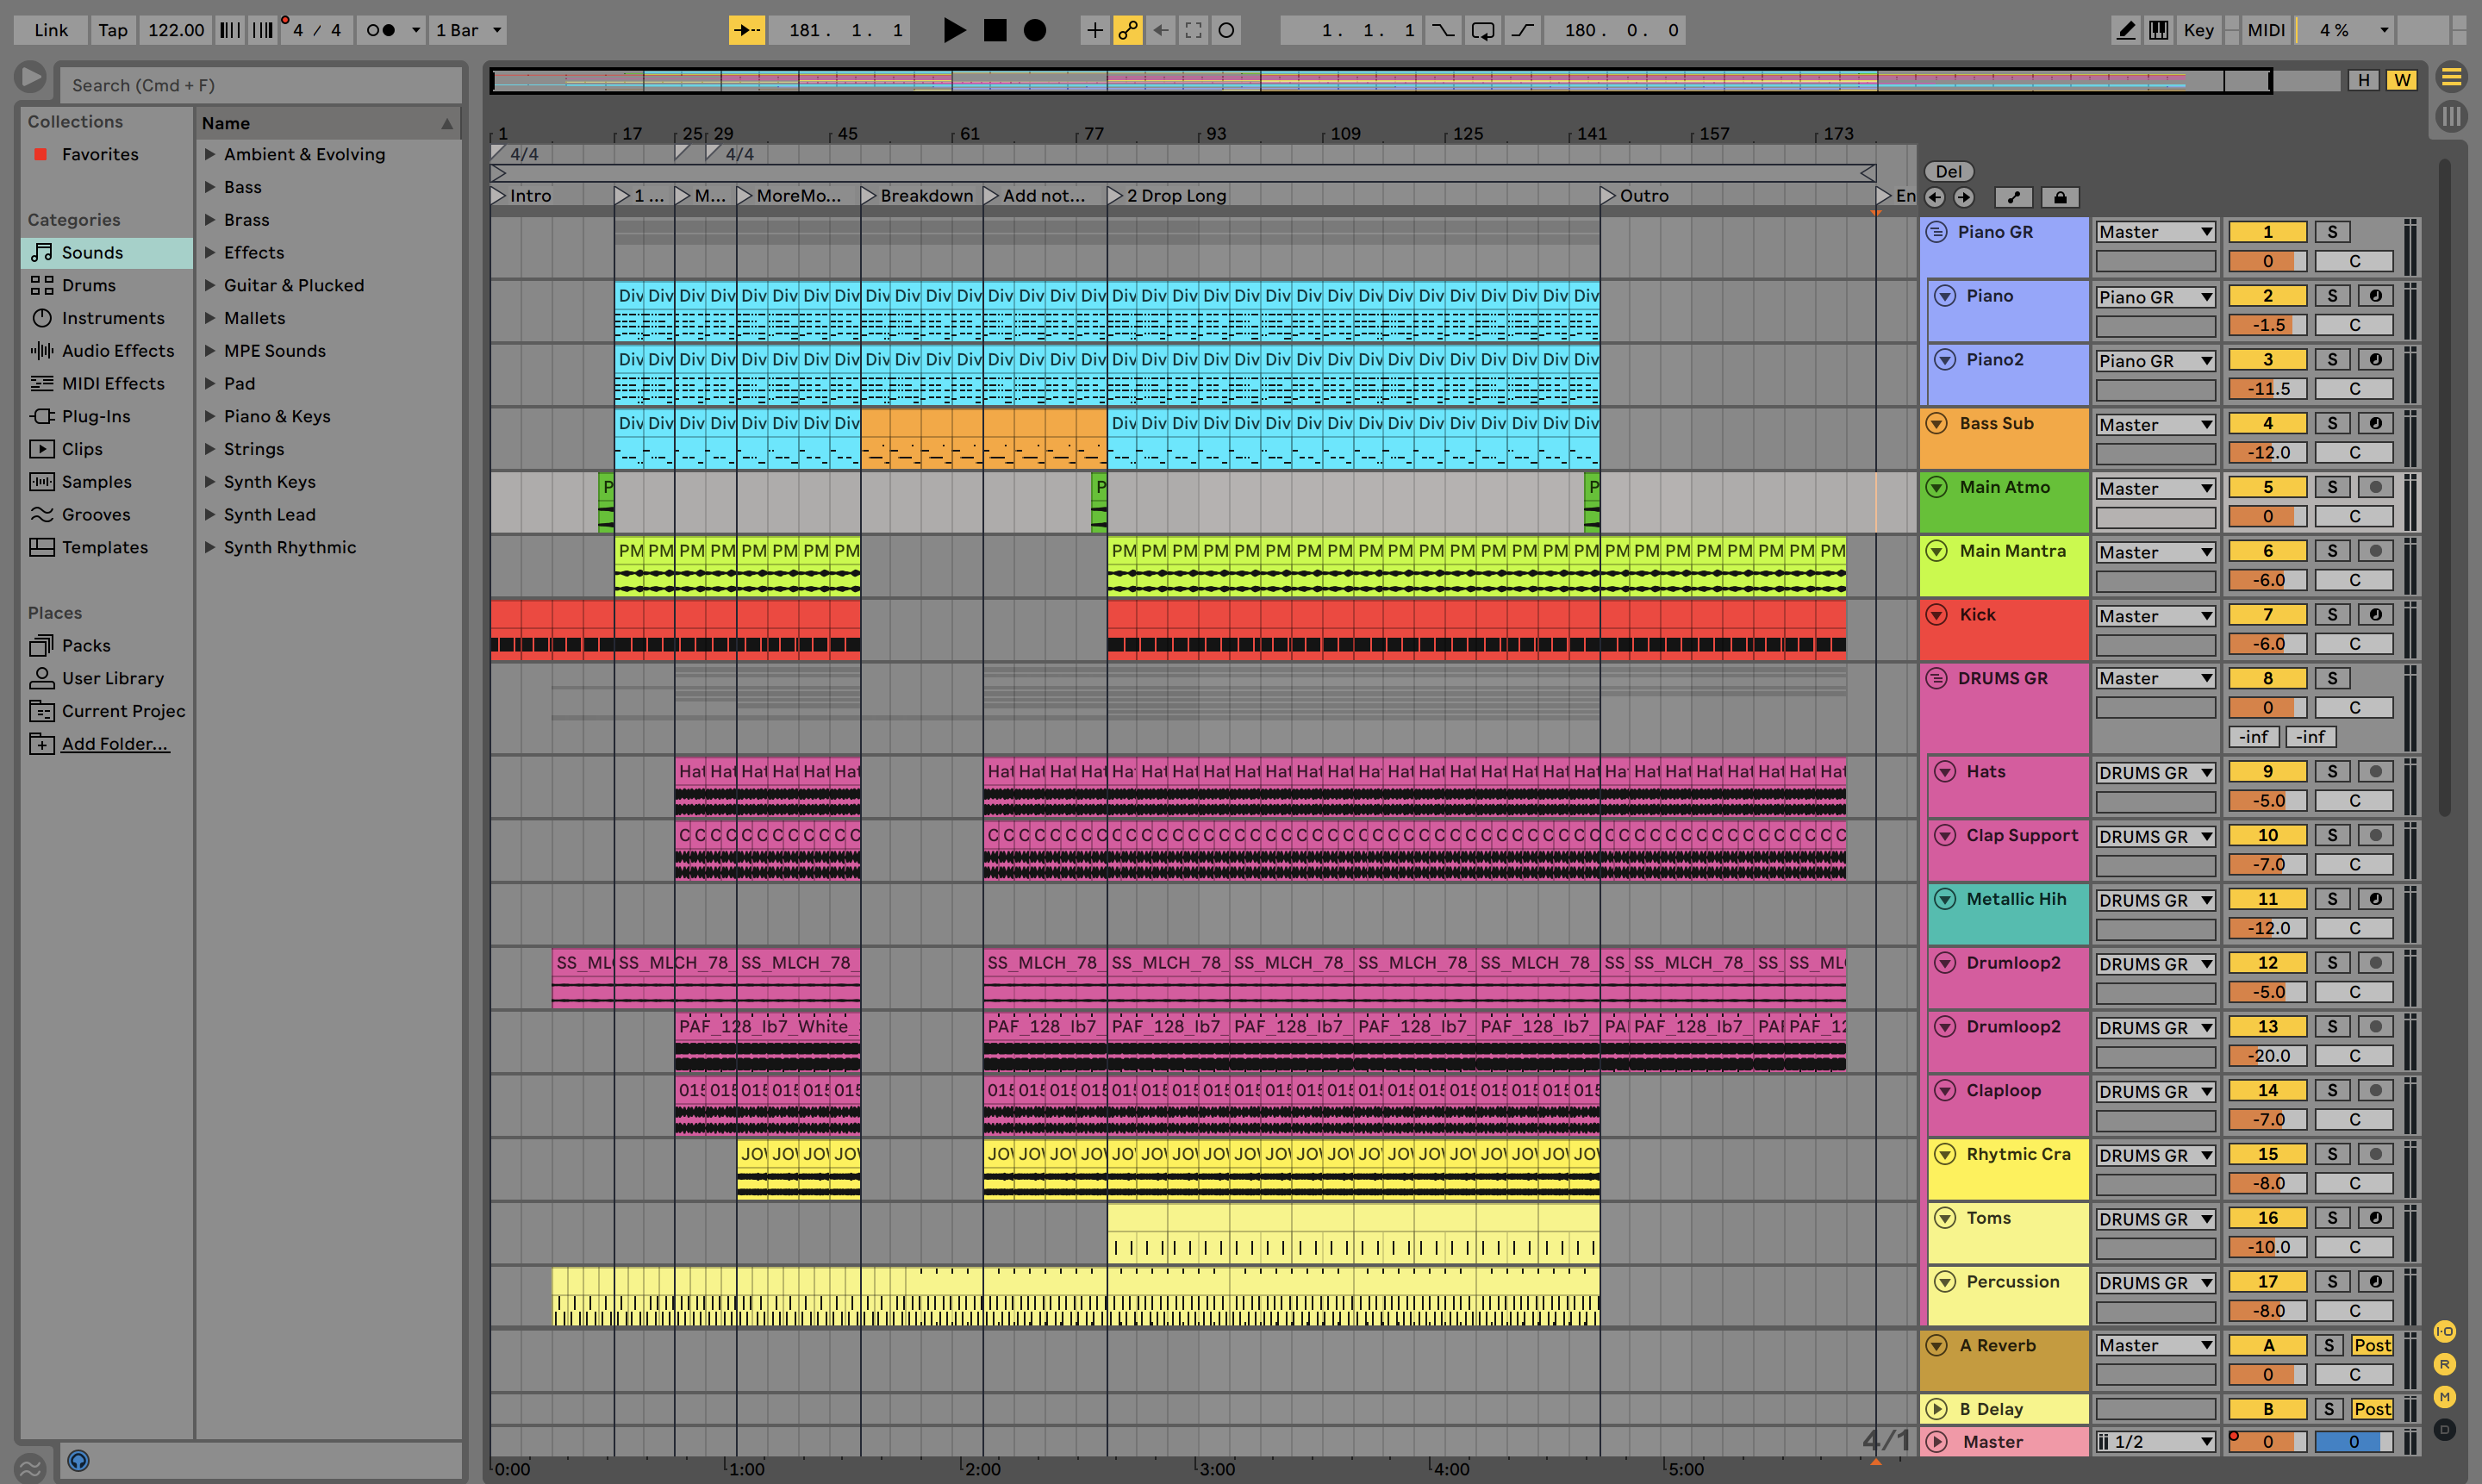Toggle Automation Mode icon beside locator arrows
This screenshot has width=2482, height=1484.
click(x=2013, y=197)
